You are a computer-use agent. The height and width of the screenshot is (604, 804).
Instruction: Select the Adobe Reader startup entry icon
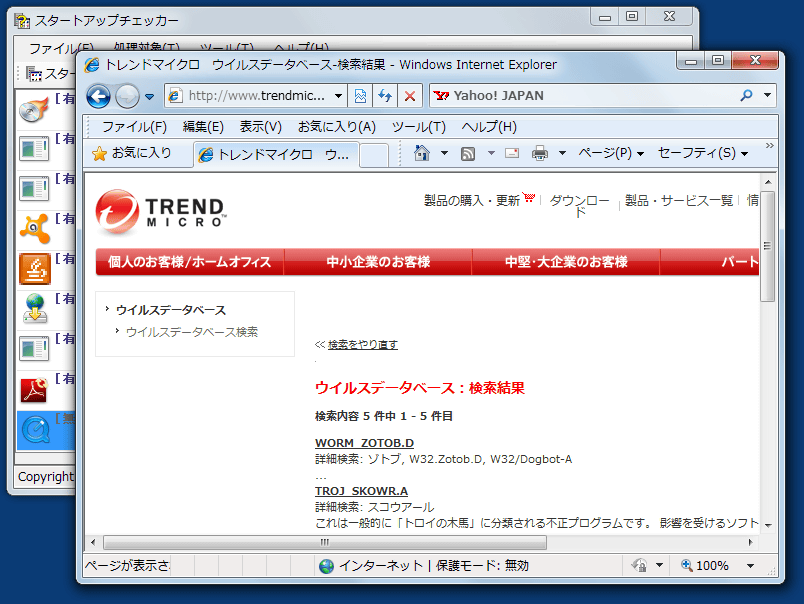34,389
